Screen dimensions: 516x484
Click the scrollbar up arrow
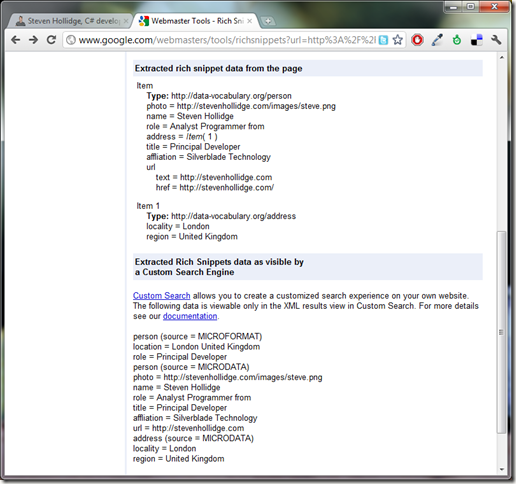(502, 58)
